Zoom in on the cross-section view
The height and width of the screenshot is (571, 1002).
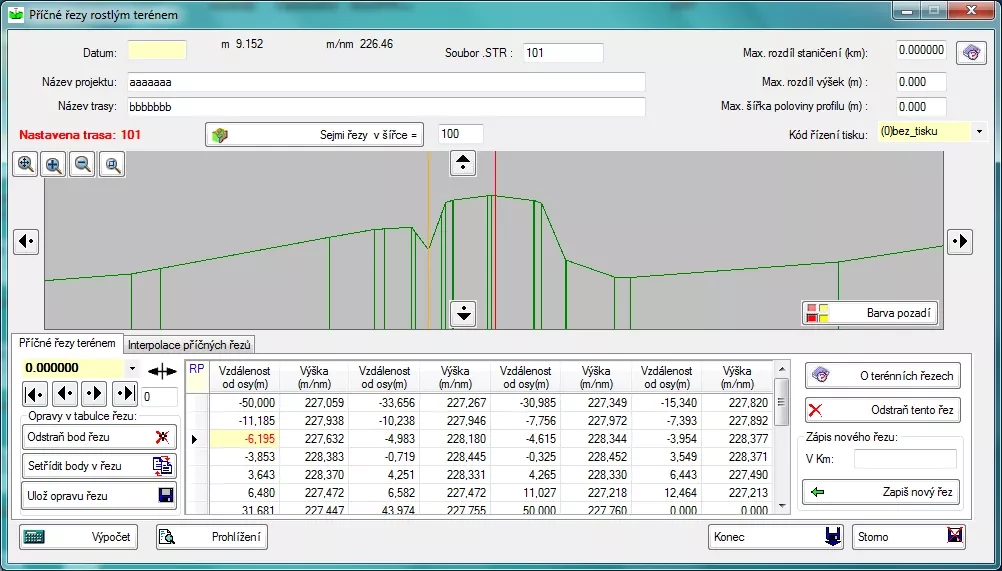click(54, 165)
